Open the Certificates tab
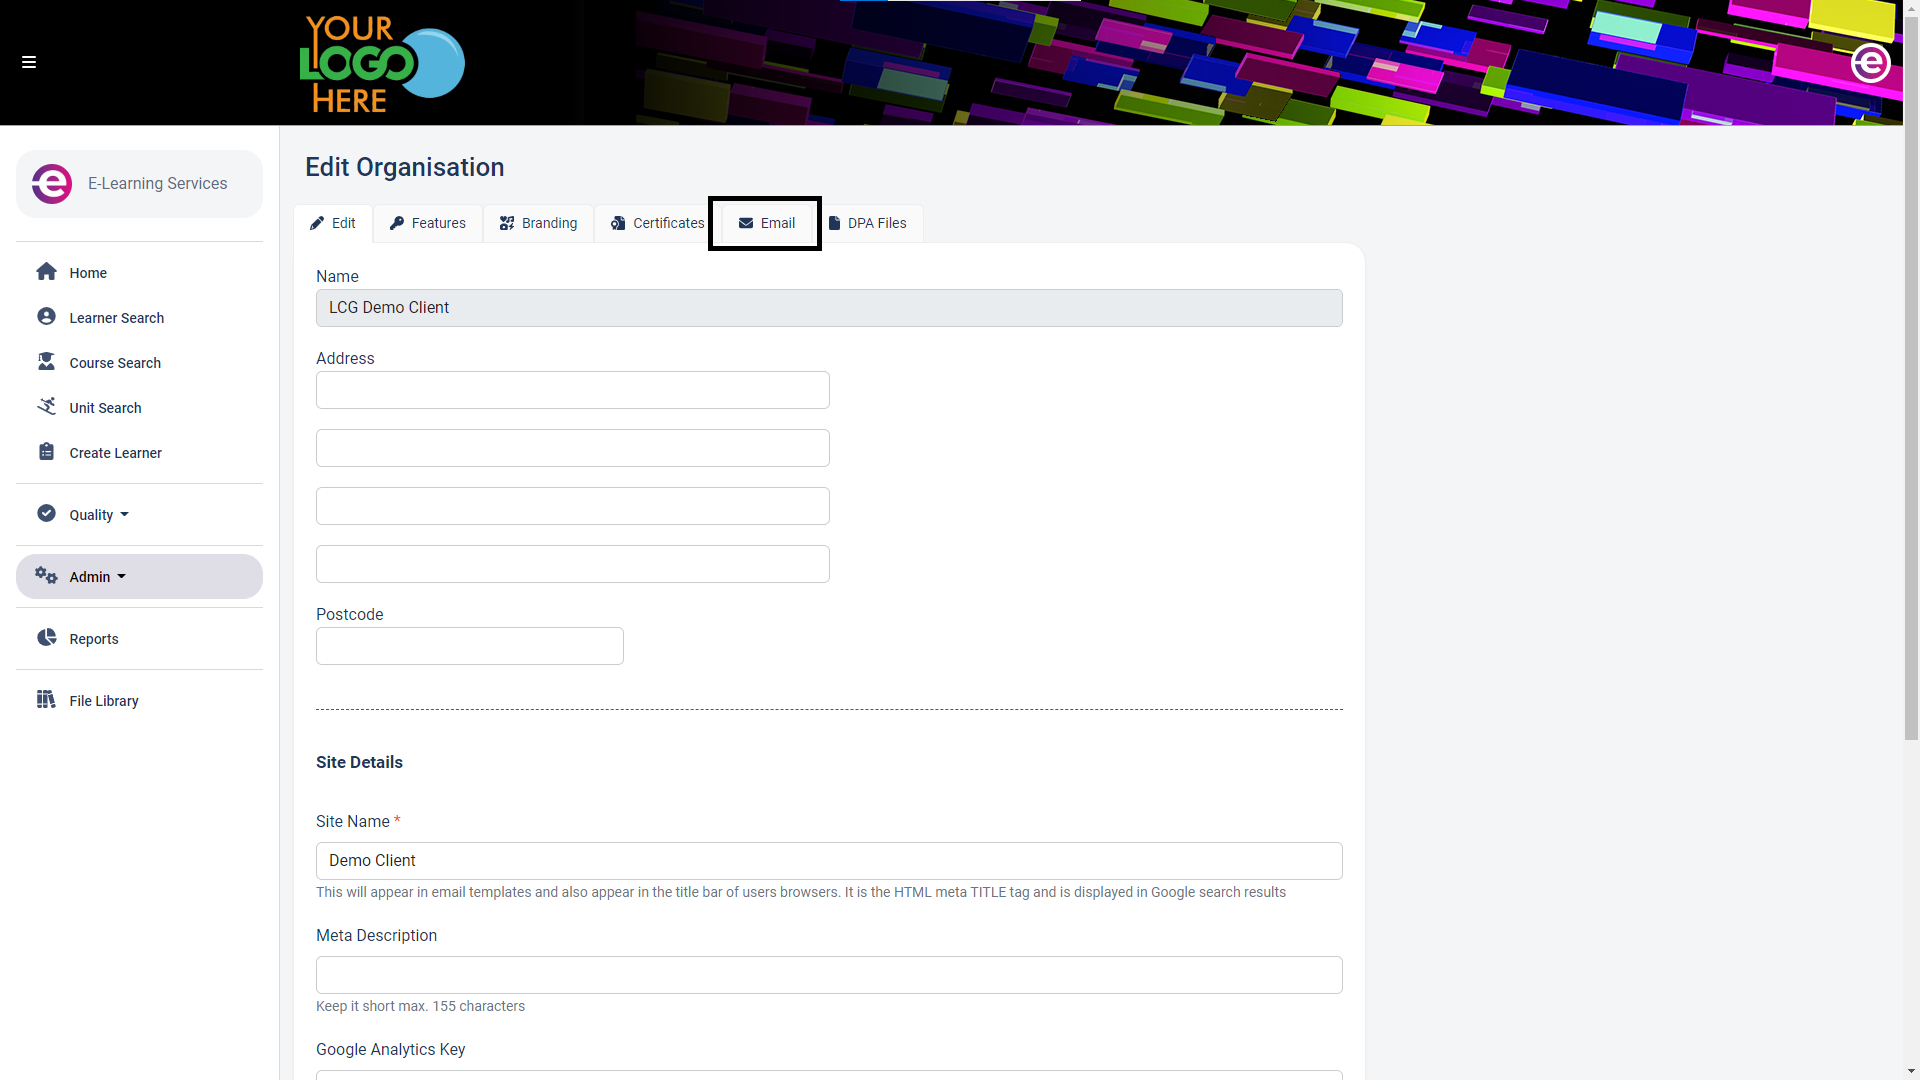 [657, 223]
